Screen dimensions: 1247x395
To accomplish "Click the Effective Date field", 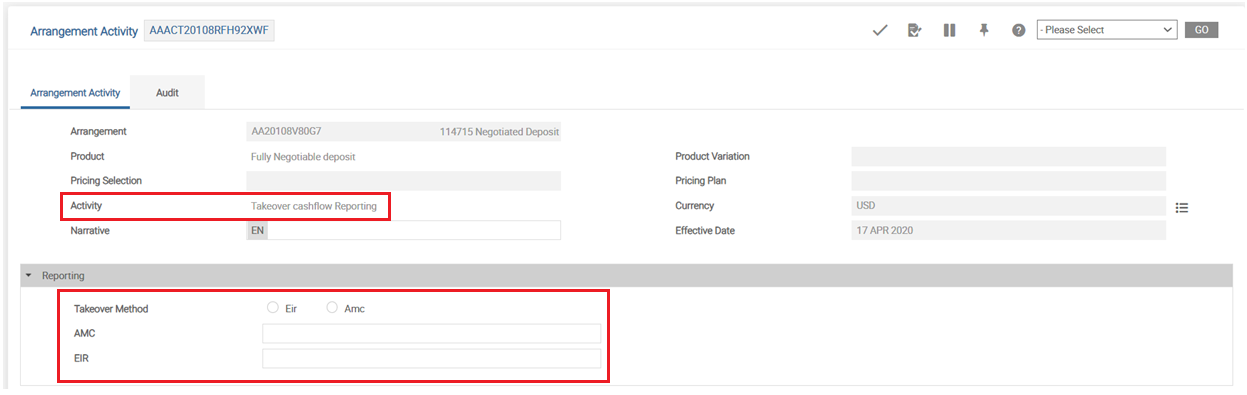I will (1008, 230).
